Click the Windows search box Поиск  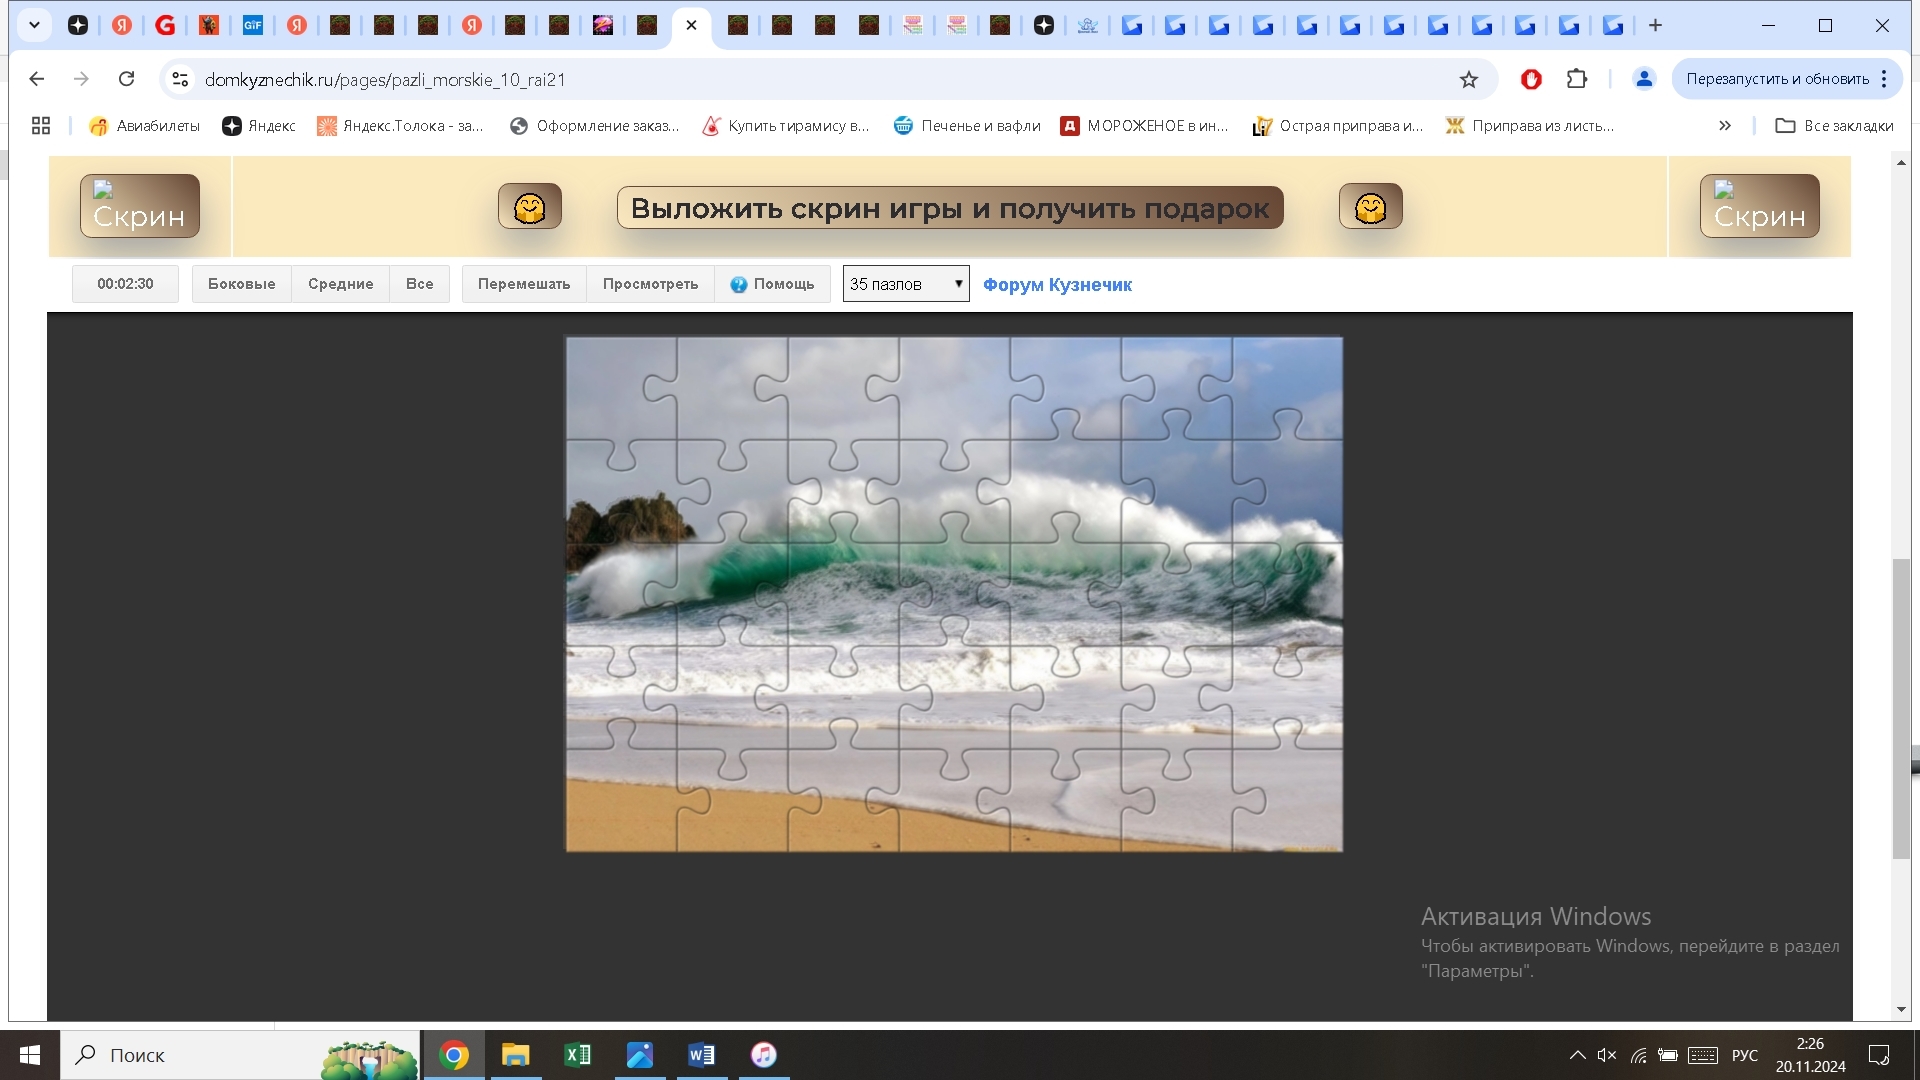click(x=240, y=1055)
